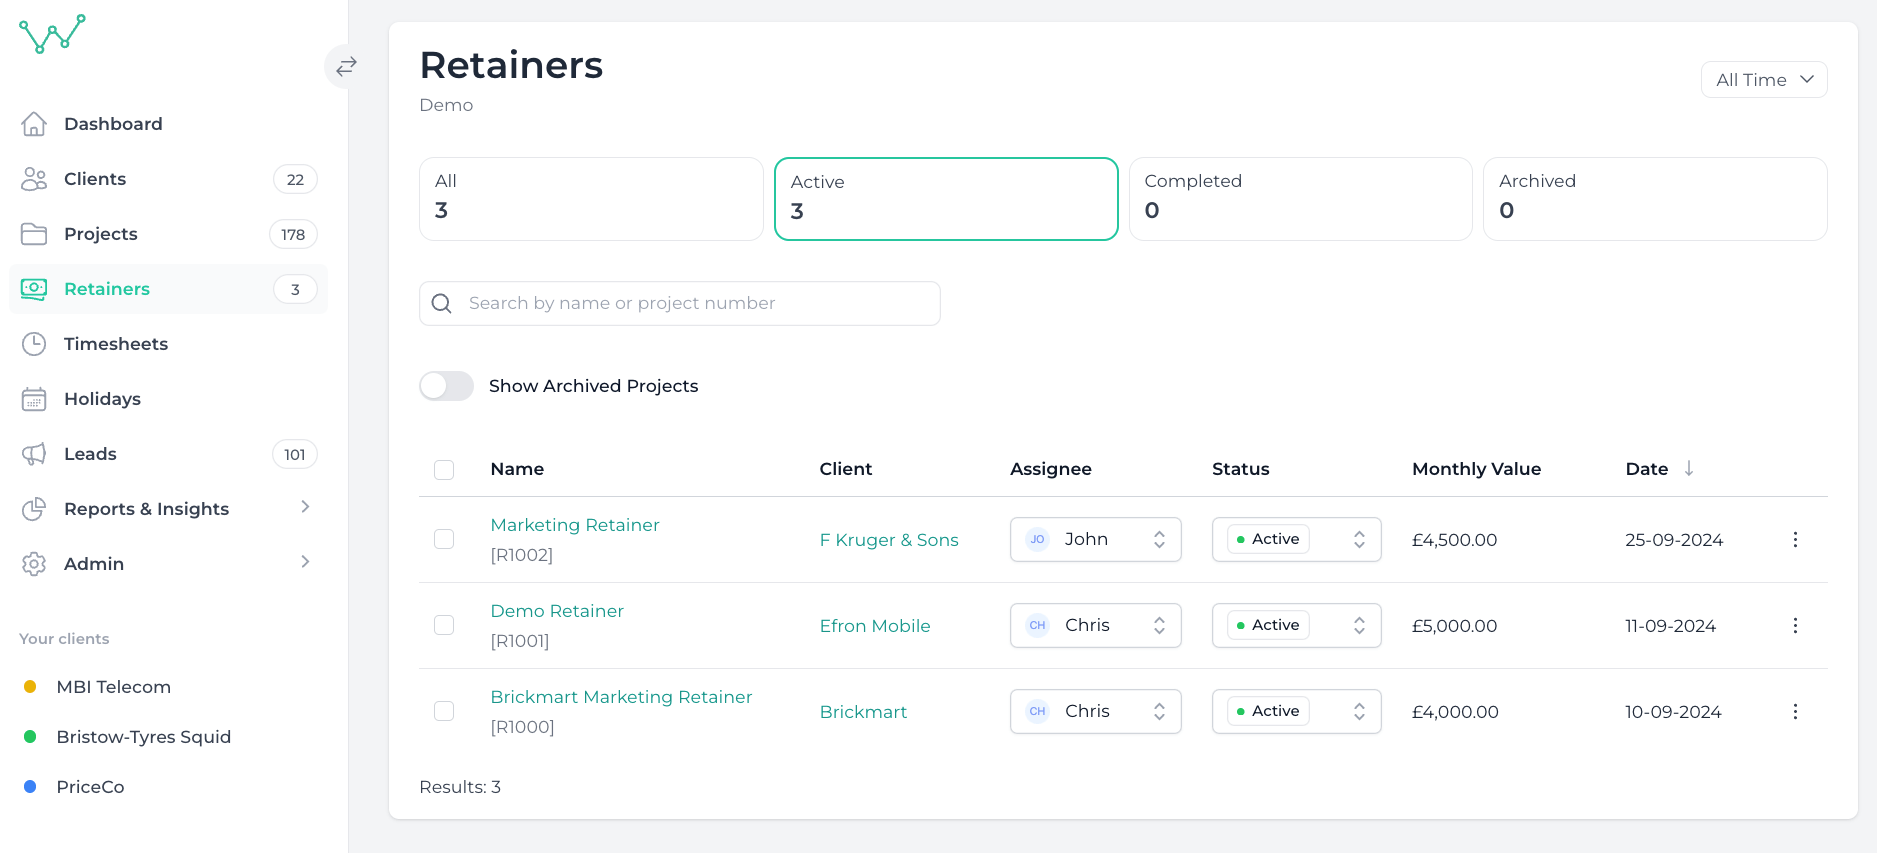Image resolution: width=1877 pixels, height=853 pixels.
Task: Tick the select-all checkbox in the table header
Action: tap(444, 470)
